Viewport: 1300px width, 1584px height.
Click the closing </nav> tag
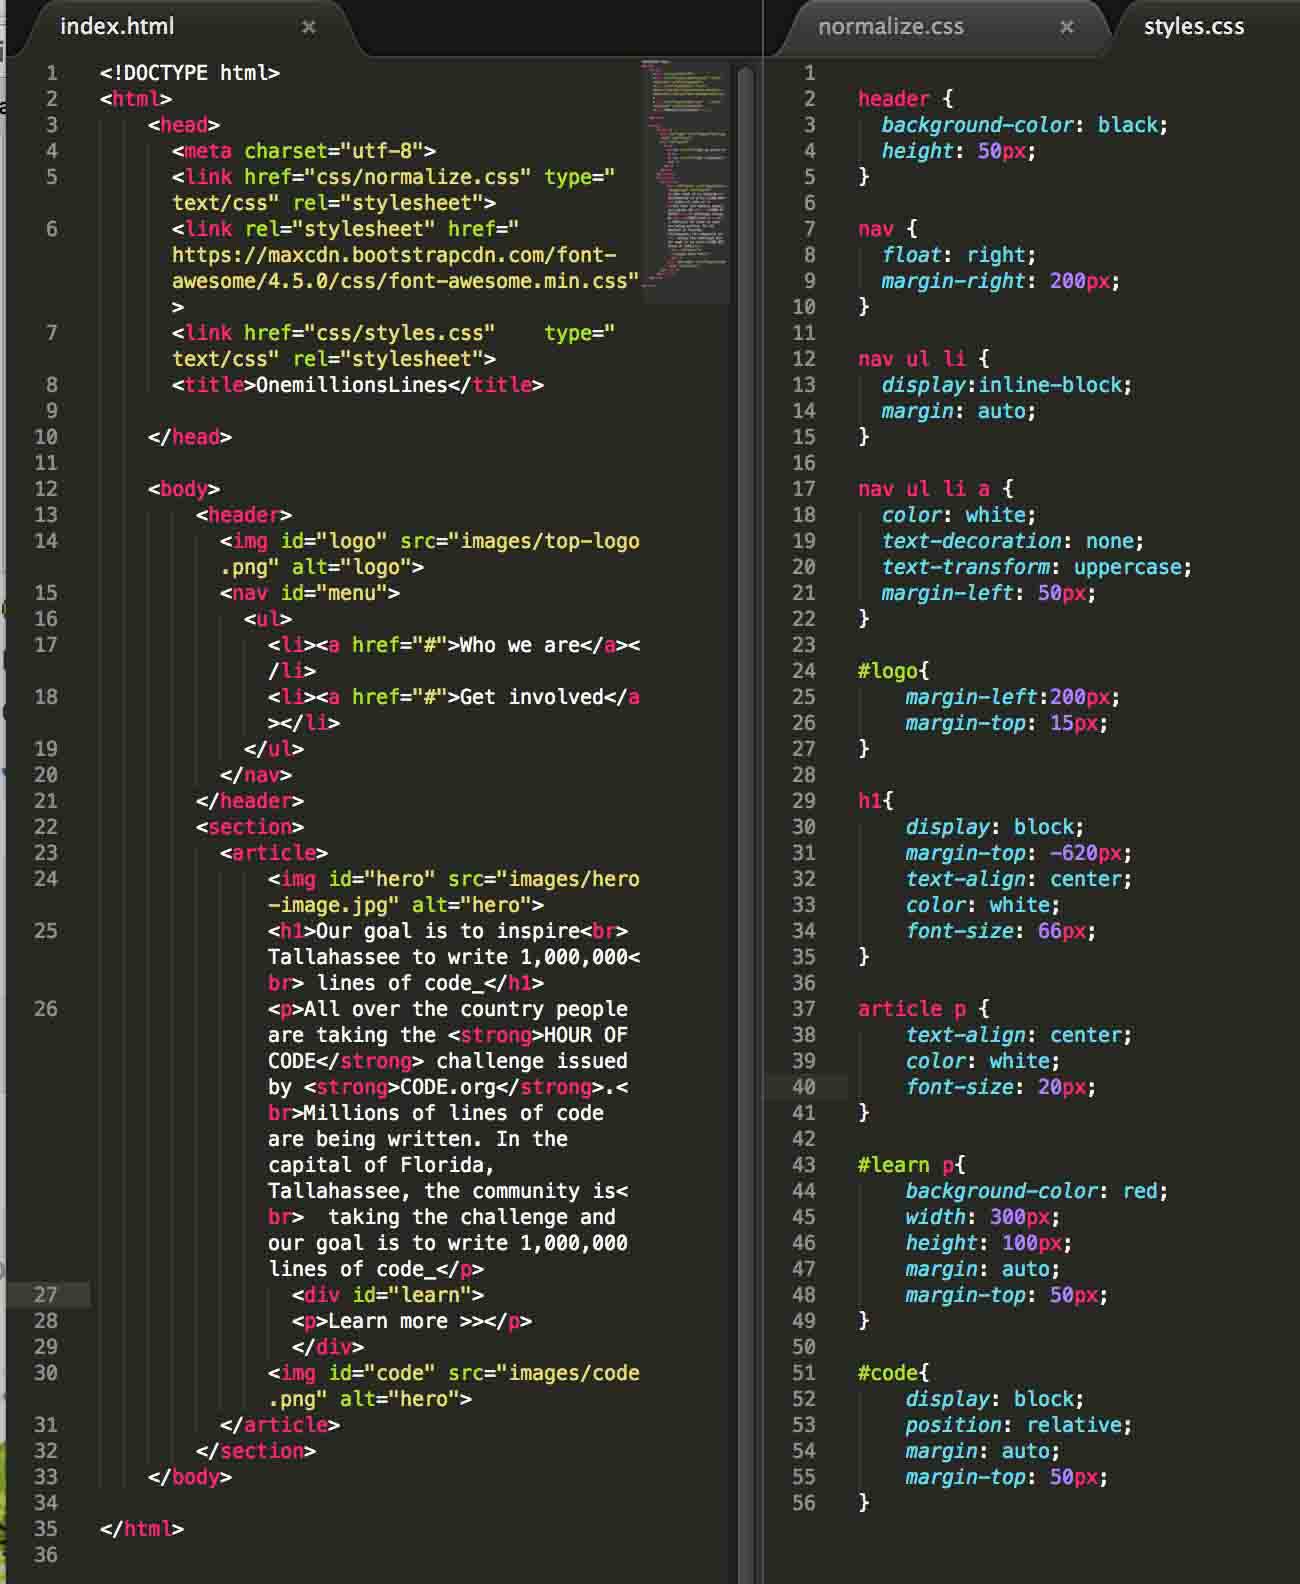pos(256,775)
